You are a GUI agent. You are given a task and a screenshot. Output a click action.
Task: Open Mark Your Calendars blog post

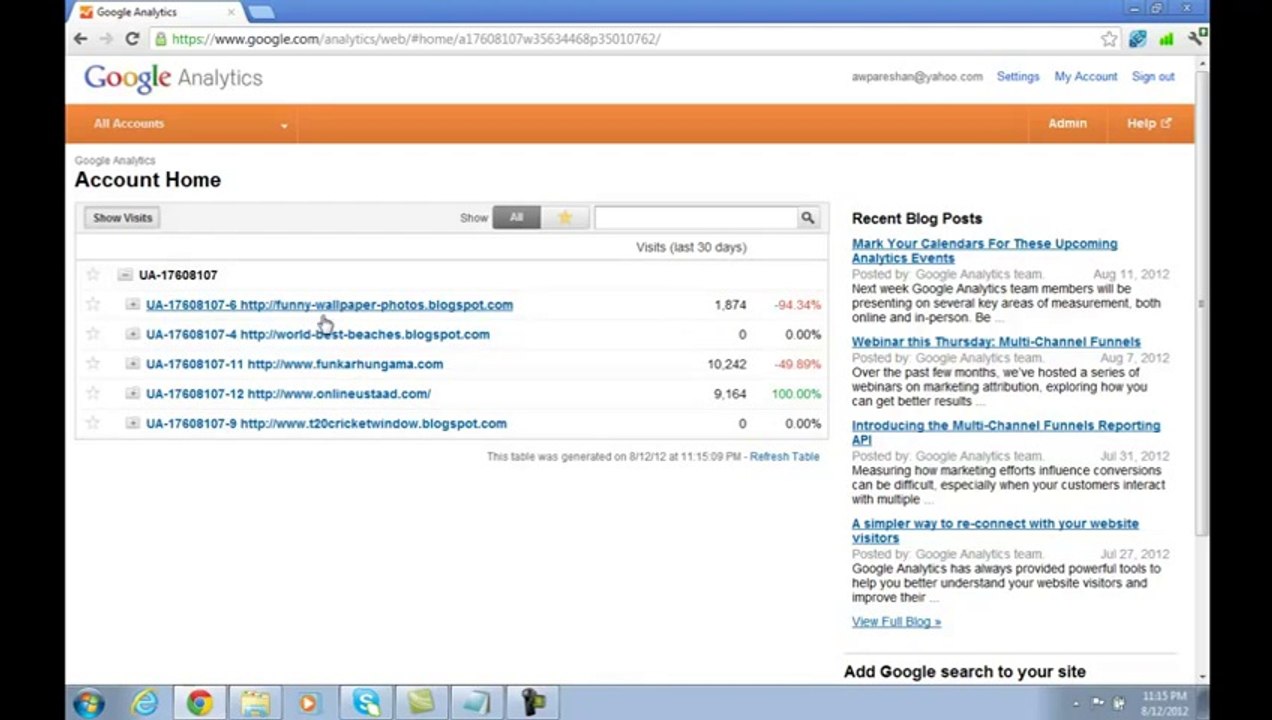point(984,251)
